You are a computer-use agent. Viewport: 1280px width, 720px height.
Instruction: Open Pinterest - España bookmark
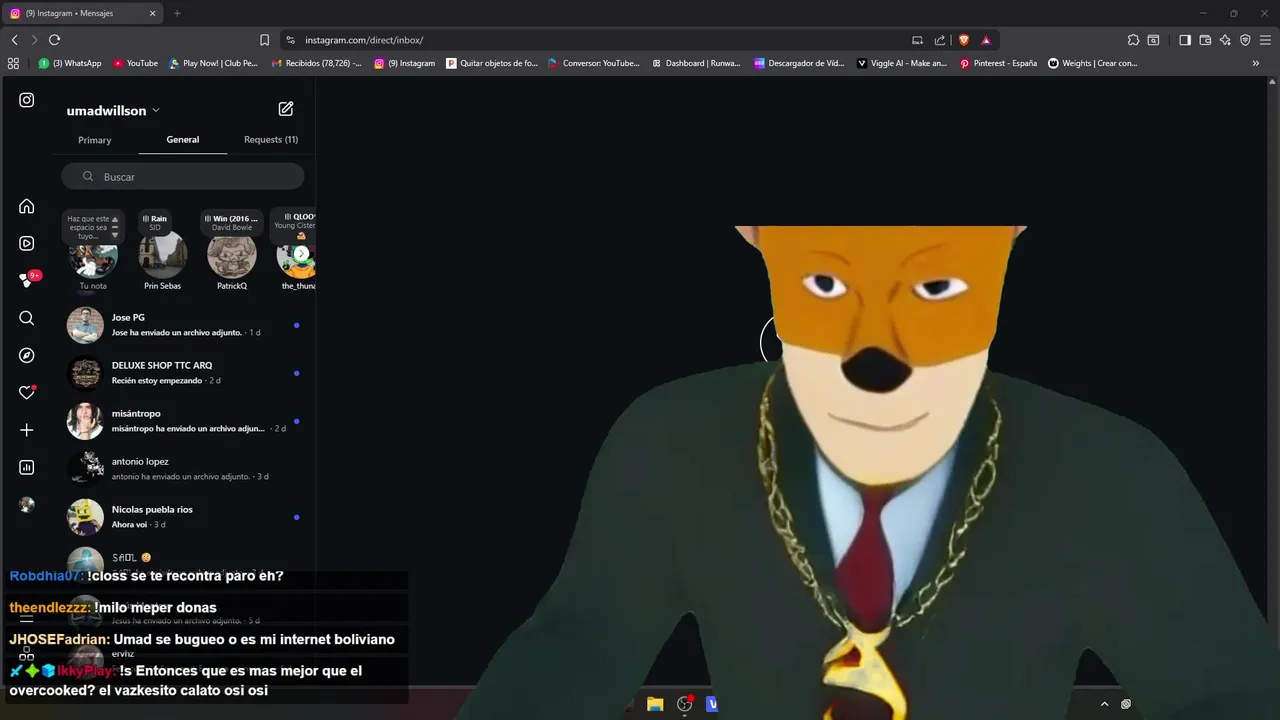[x=998, y=63]
